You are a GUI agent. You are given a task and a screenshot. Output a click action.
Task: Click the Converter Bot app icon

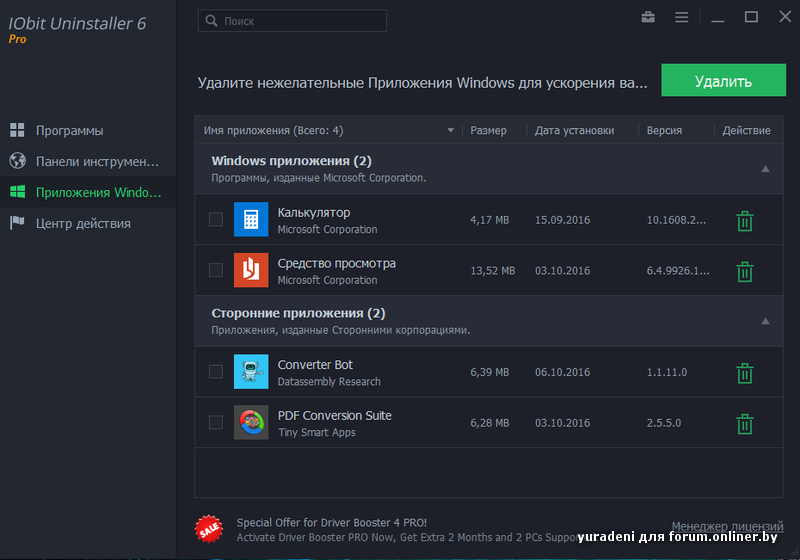pos(251,372)
